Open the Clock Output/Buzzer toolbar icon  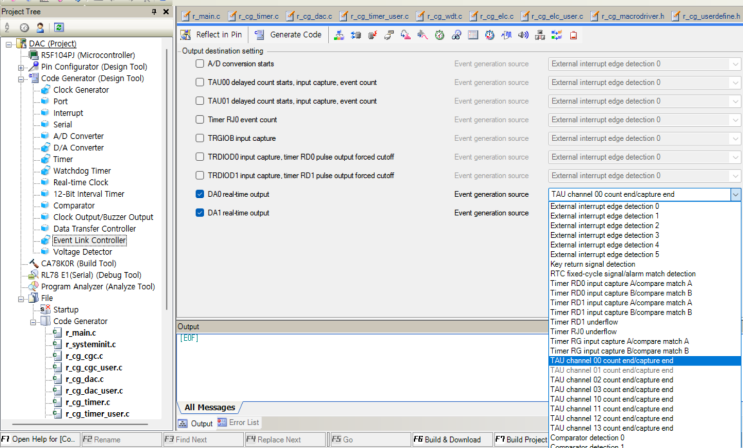coord(523,35)
